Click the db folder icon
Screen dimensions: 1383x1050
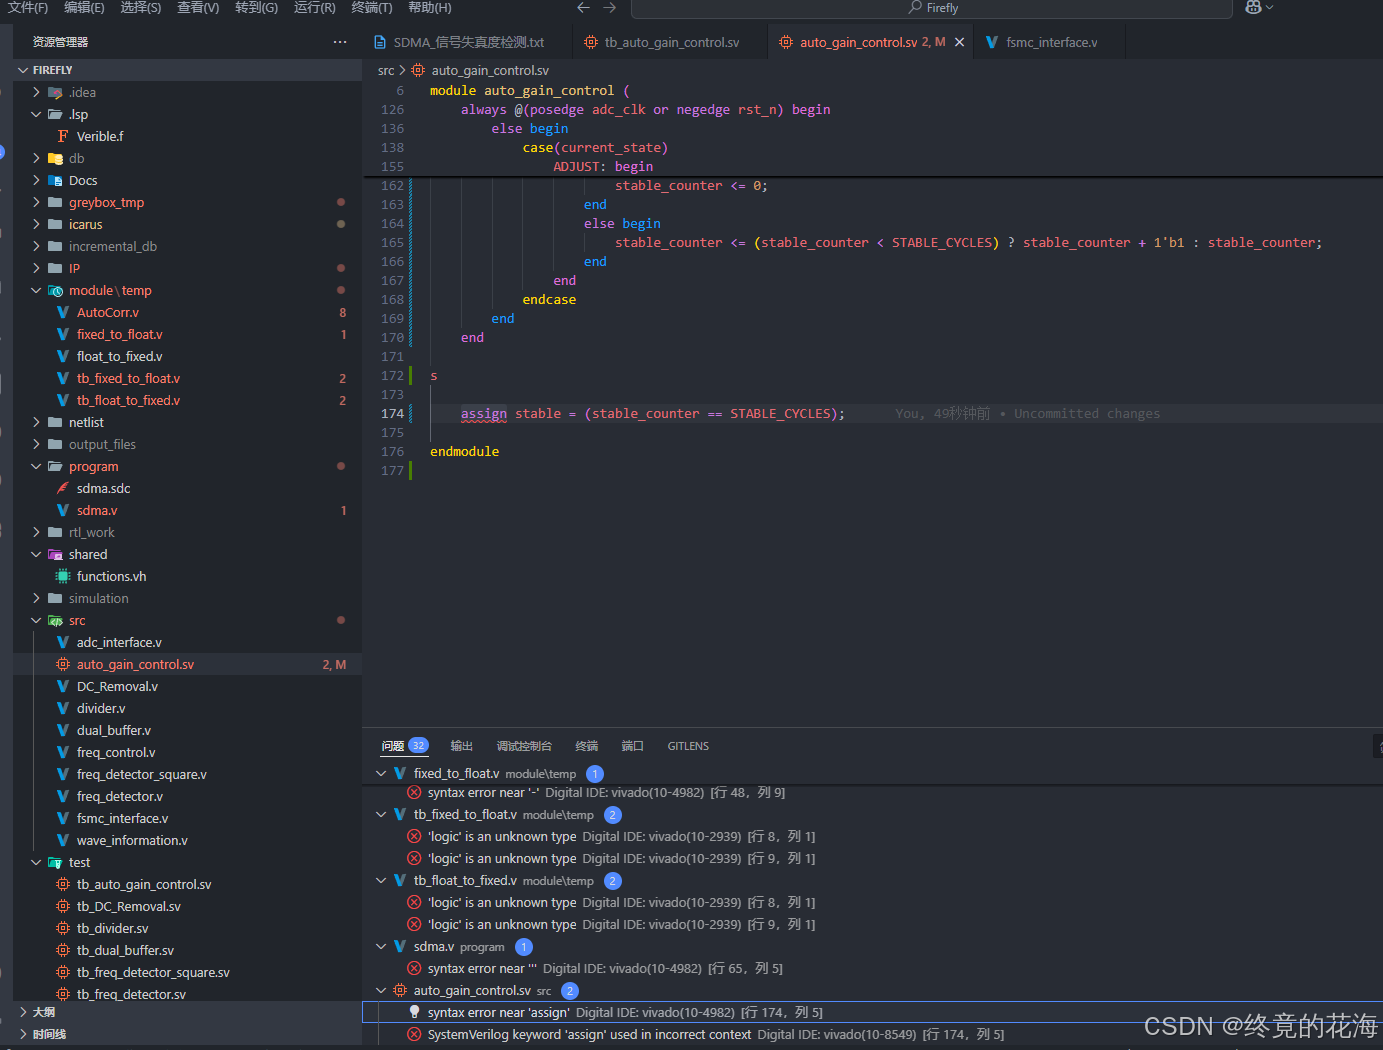pos(55,158)
